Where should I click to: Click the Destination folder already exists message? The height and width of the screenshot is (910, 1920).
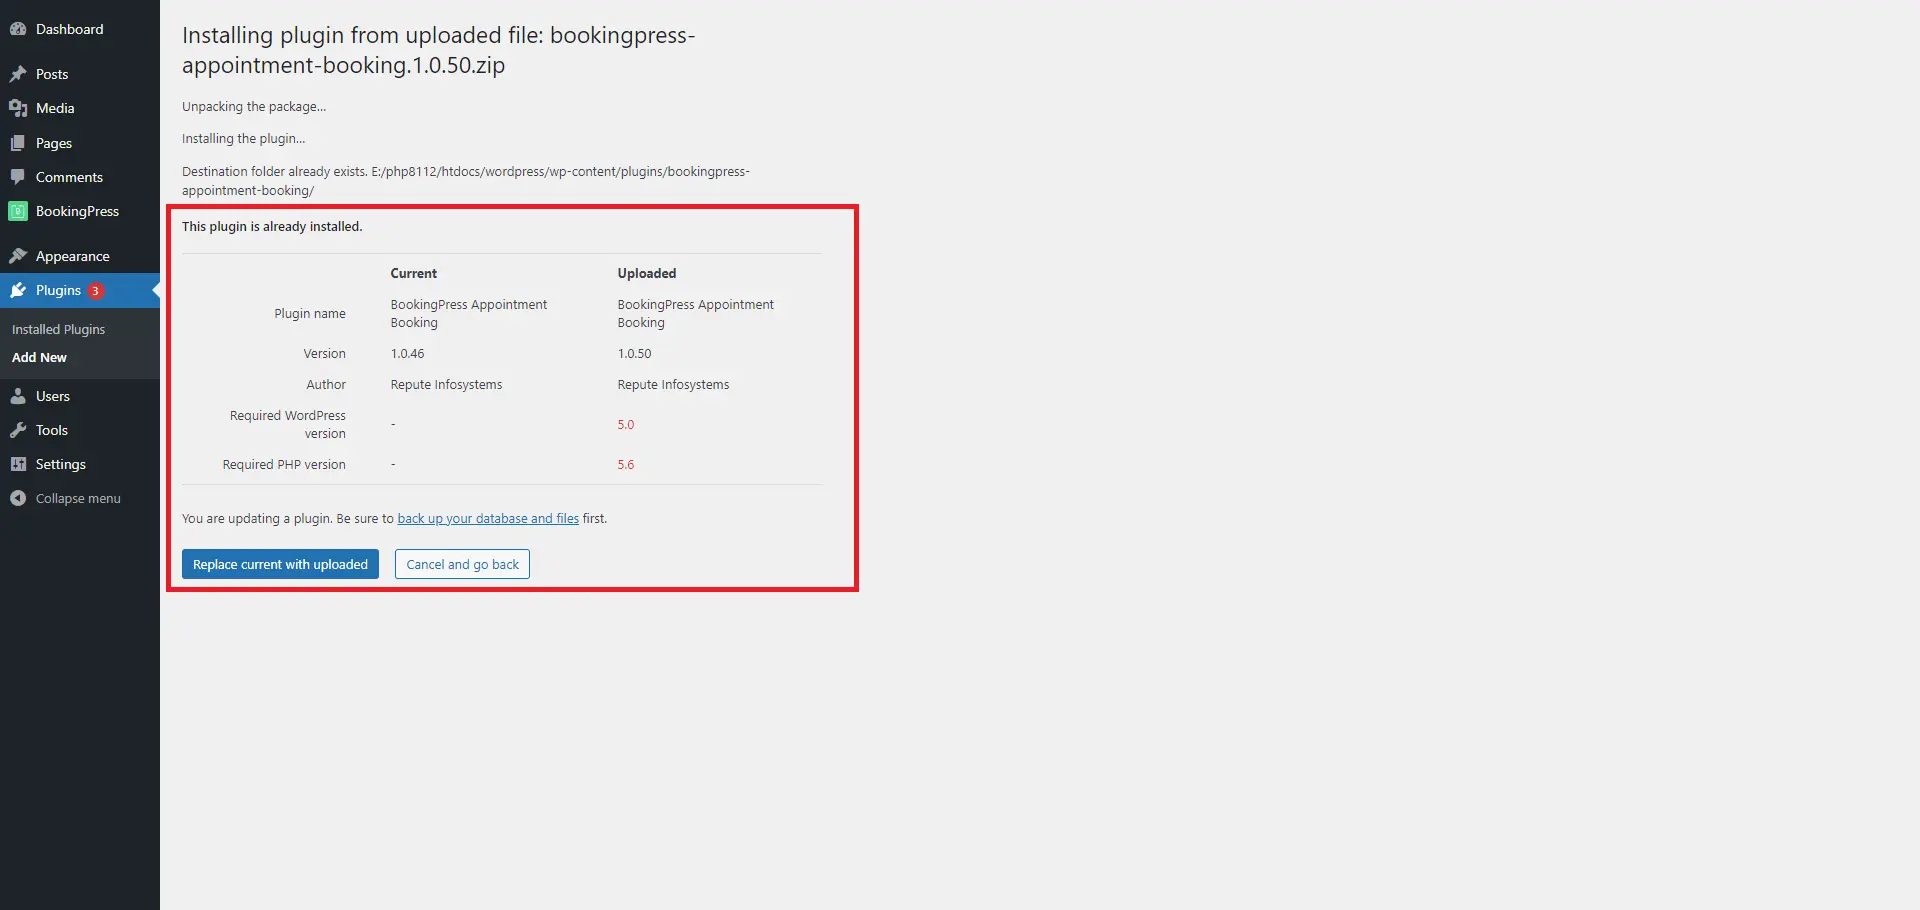(x=466, y=180)
